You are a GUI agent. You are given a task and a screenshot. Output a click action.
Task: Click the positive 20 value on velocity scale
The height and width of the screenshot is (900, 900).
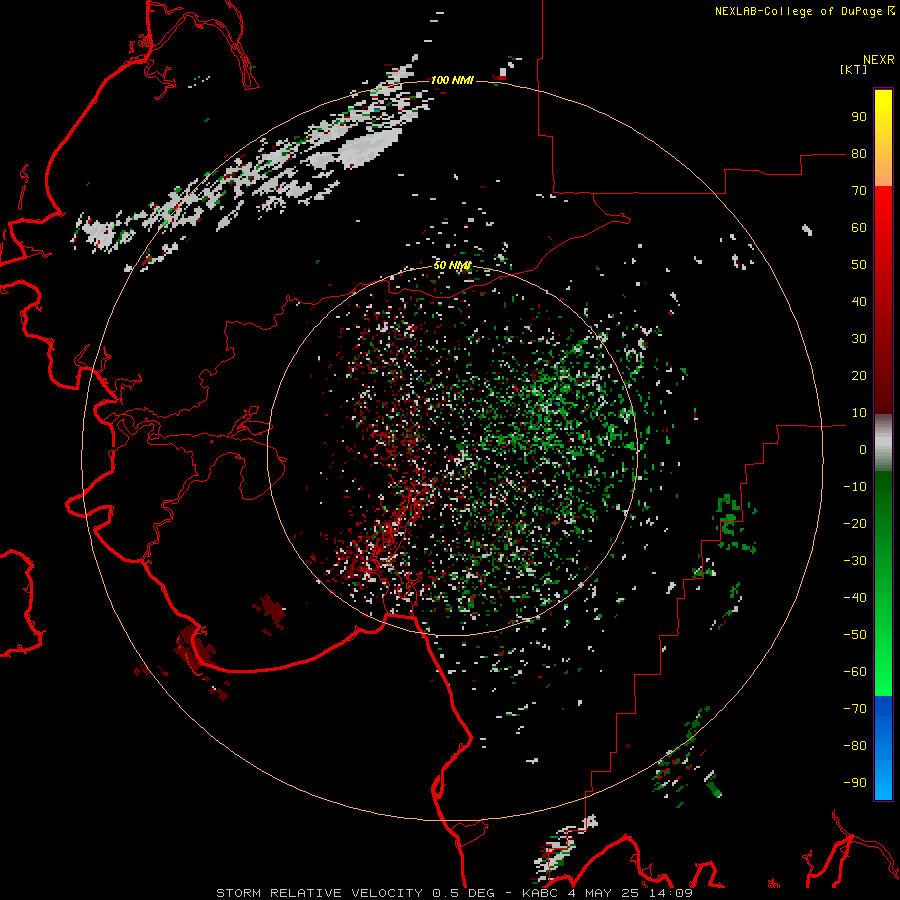coord(859,376)
